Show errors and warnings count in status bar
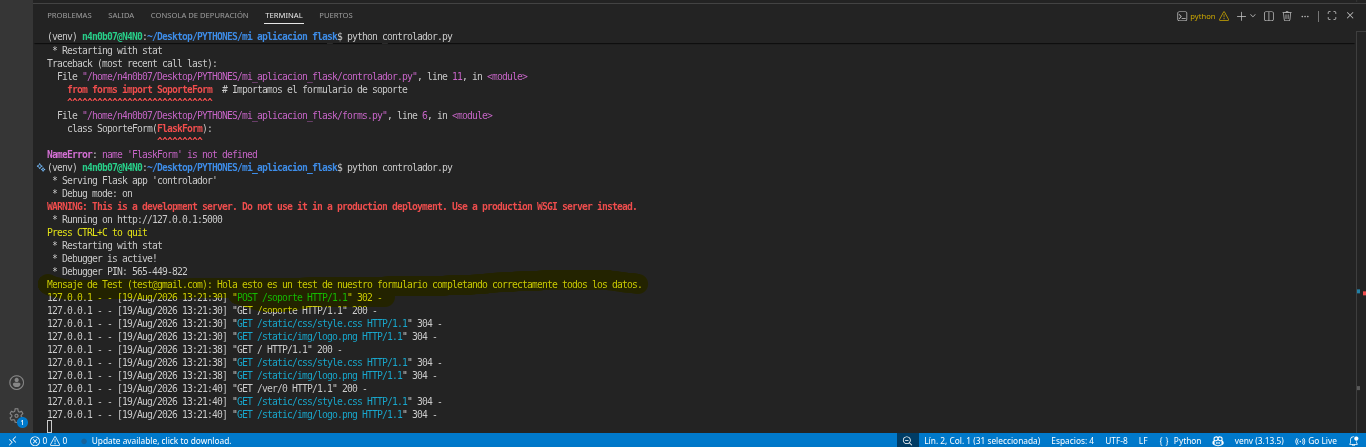Image resolution: width=1366 pixels, height=447 pixels. [48, 440]
